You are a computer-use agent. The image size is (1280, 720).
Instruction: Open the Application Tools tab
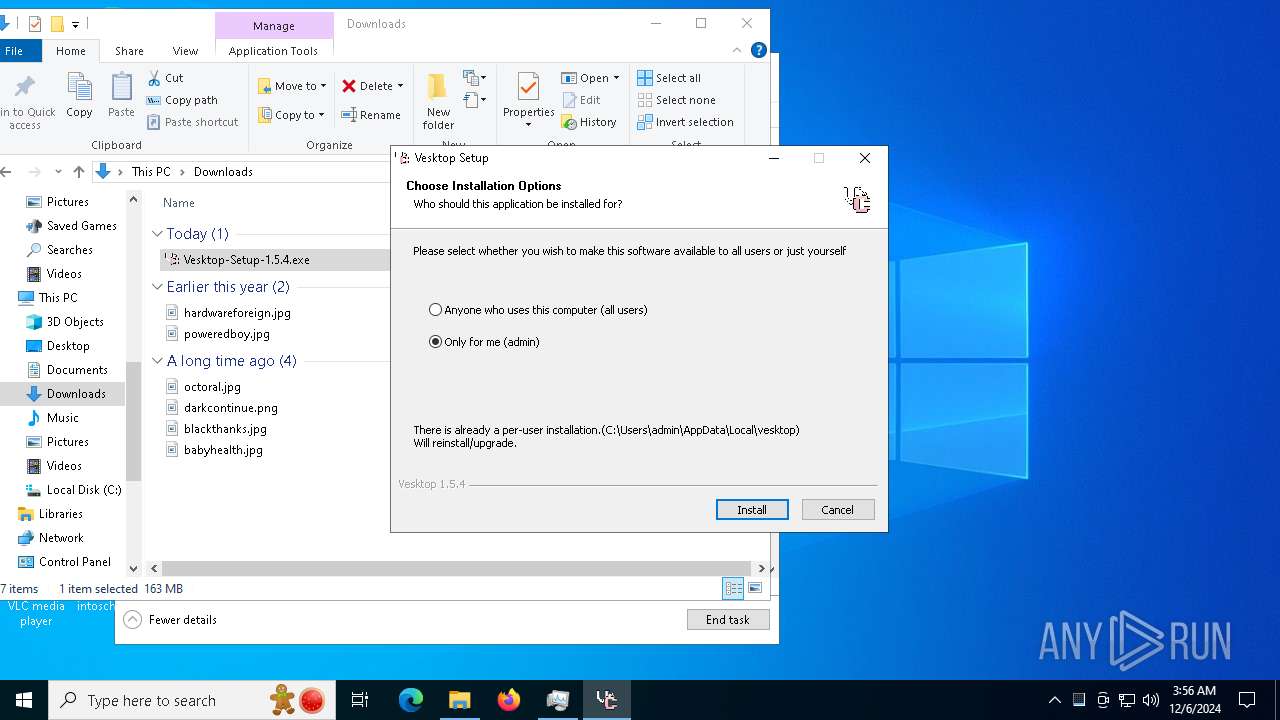pyautogui.click(x=273, y=51)
